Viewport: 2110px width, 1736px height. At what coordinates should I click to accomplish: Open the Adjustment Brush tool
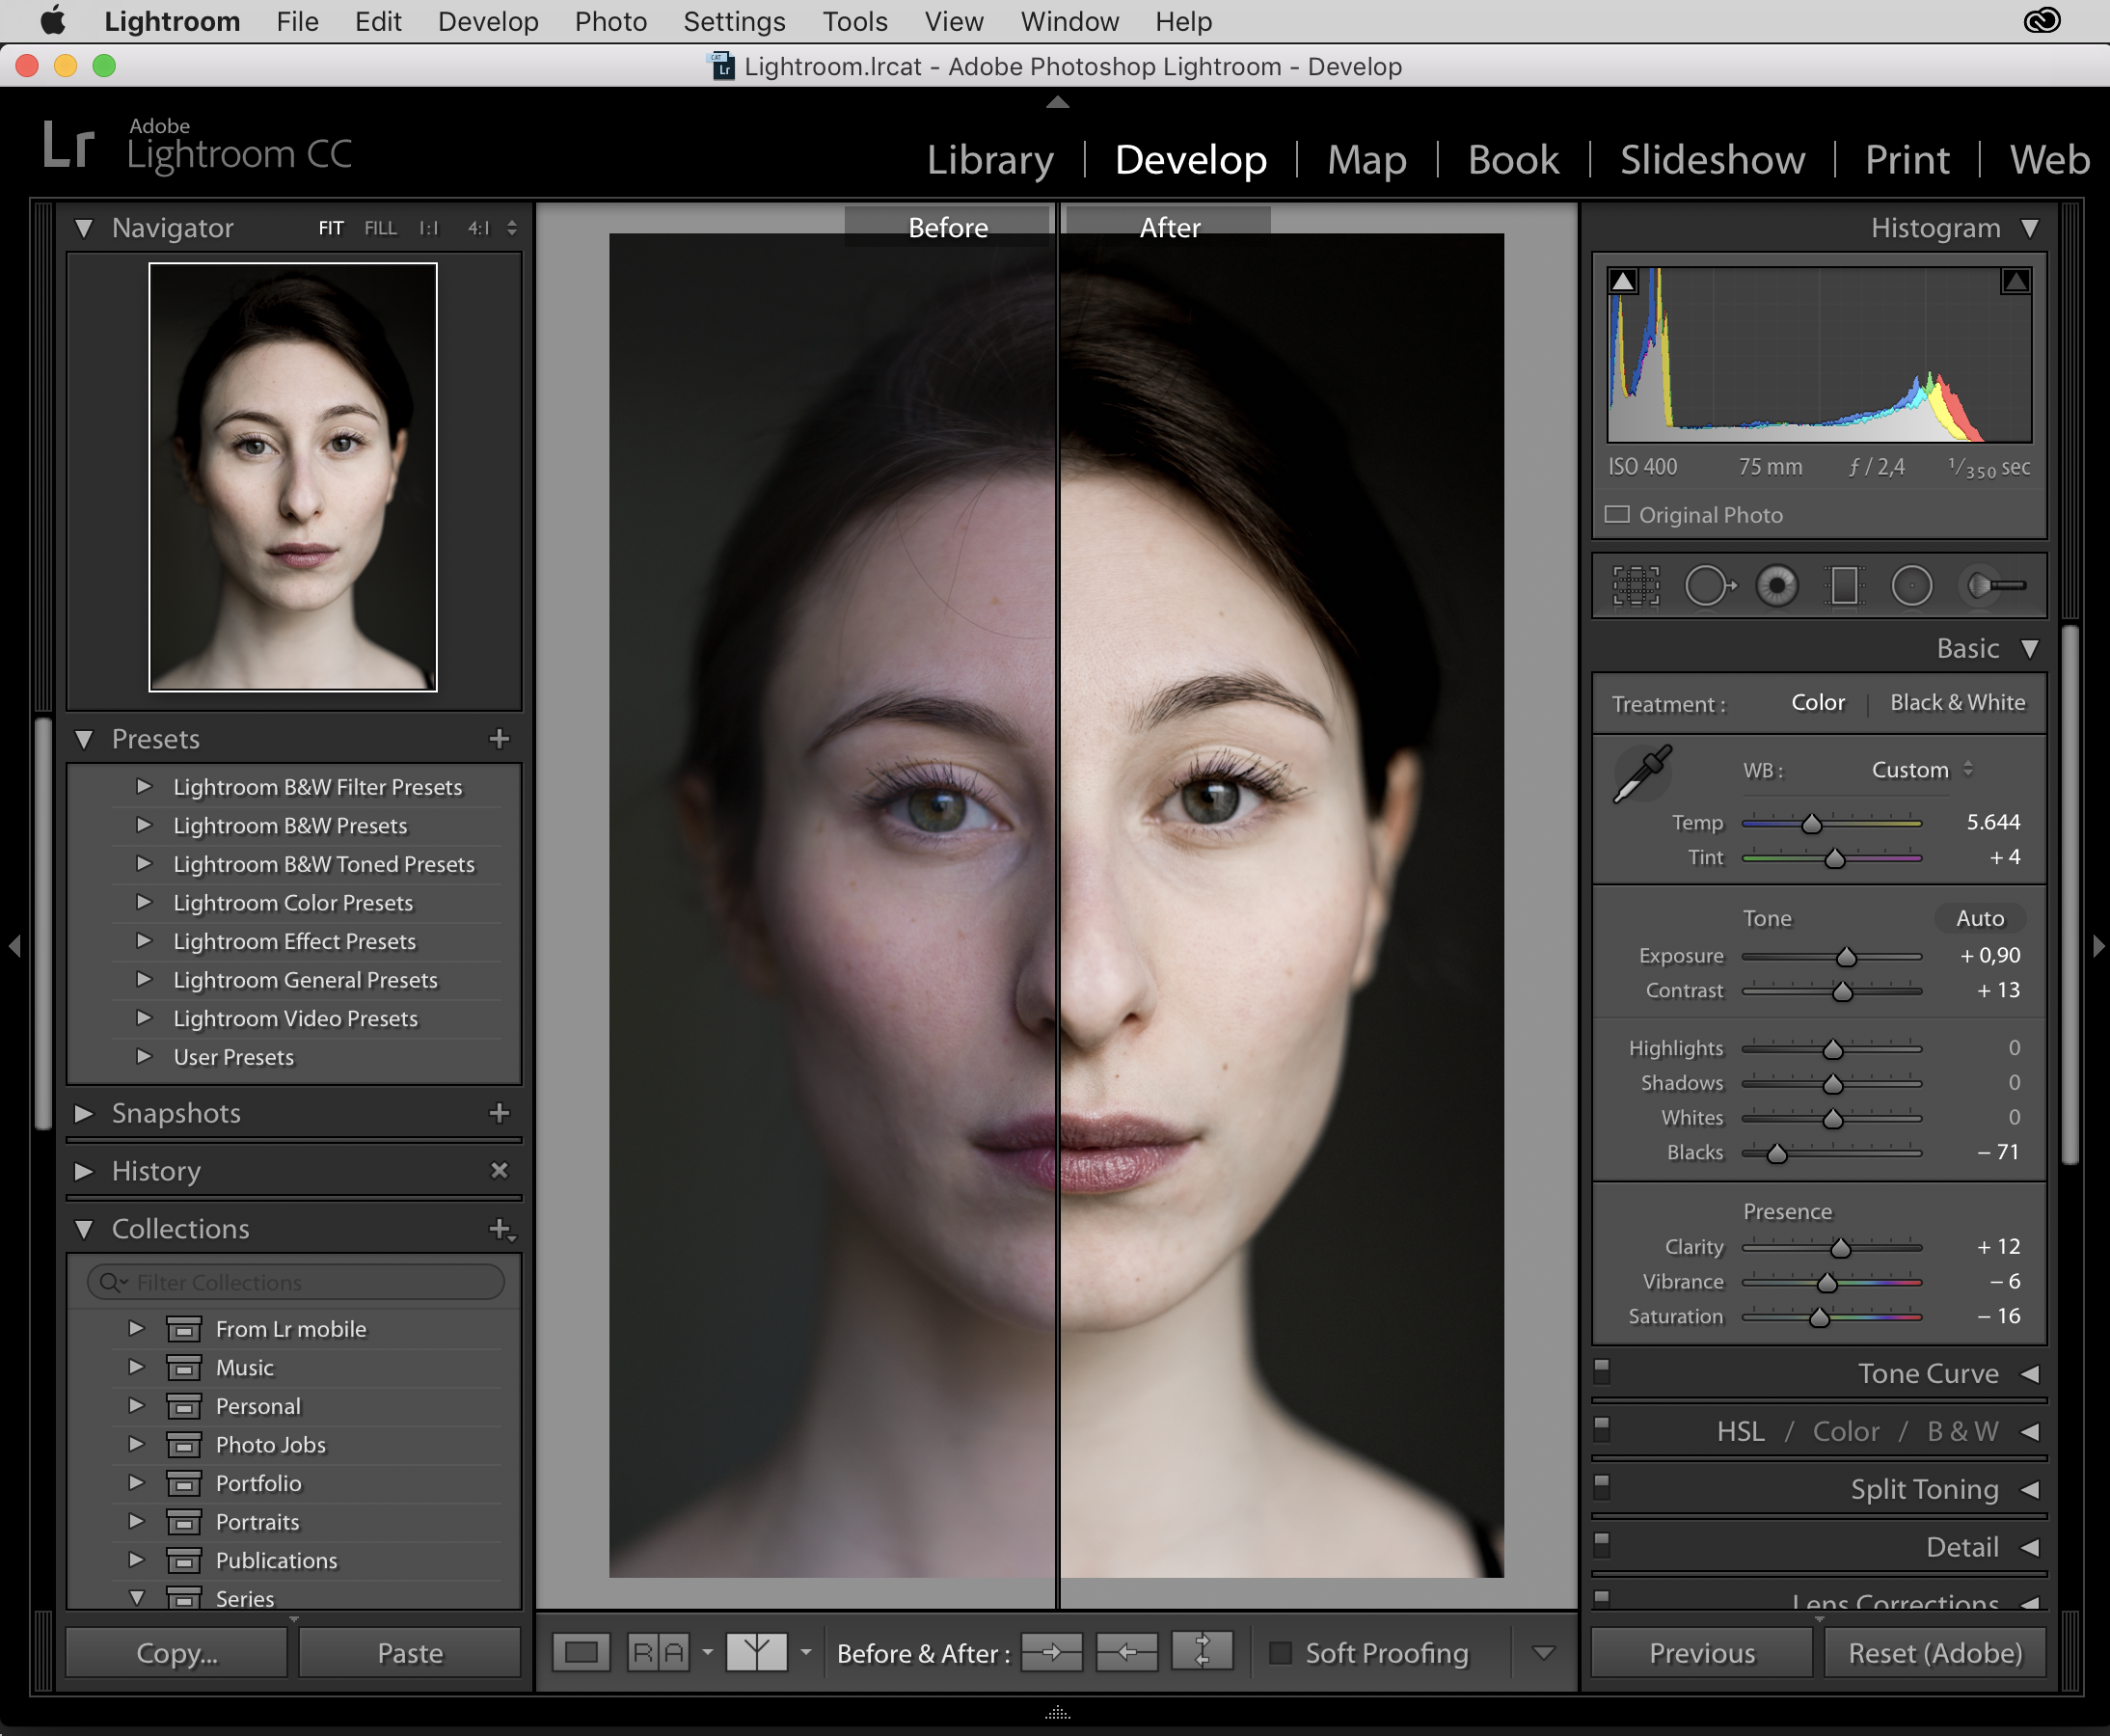(1989, 585)
